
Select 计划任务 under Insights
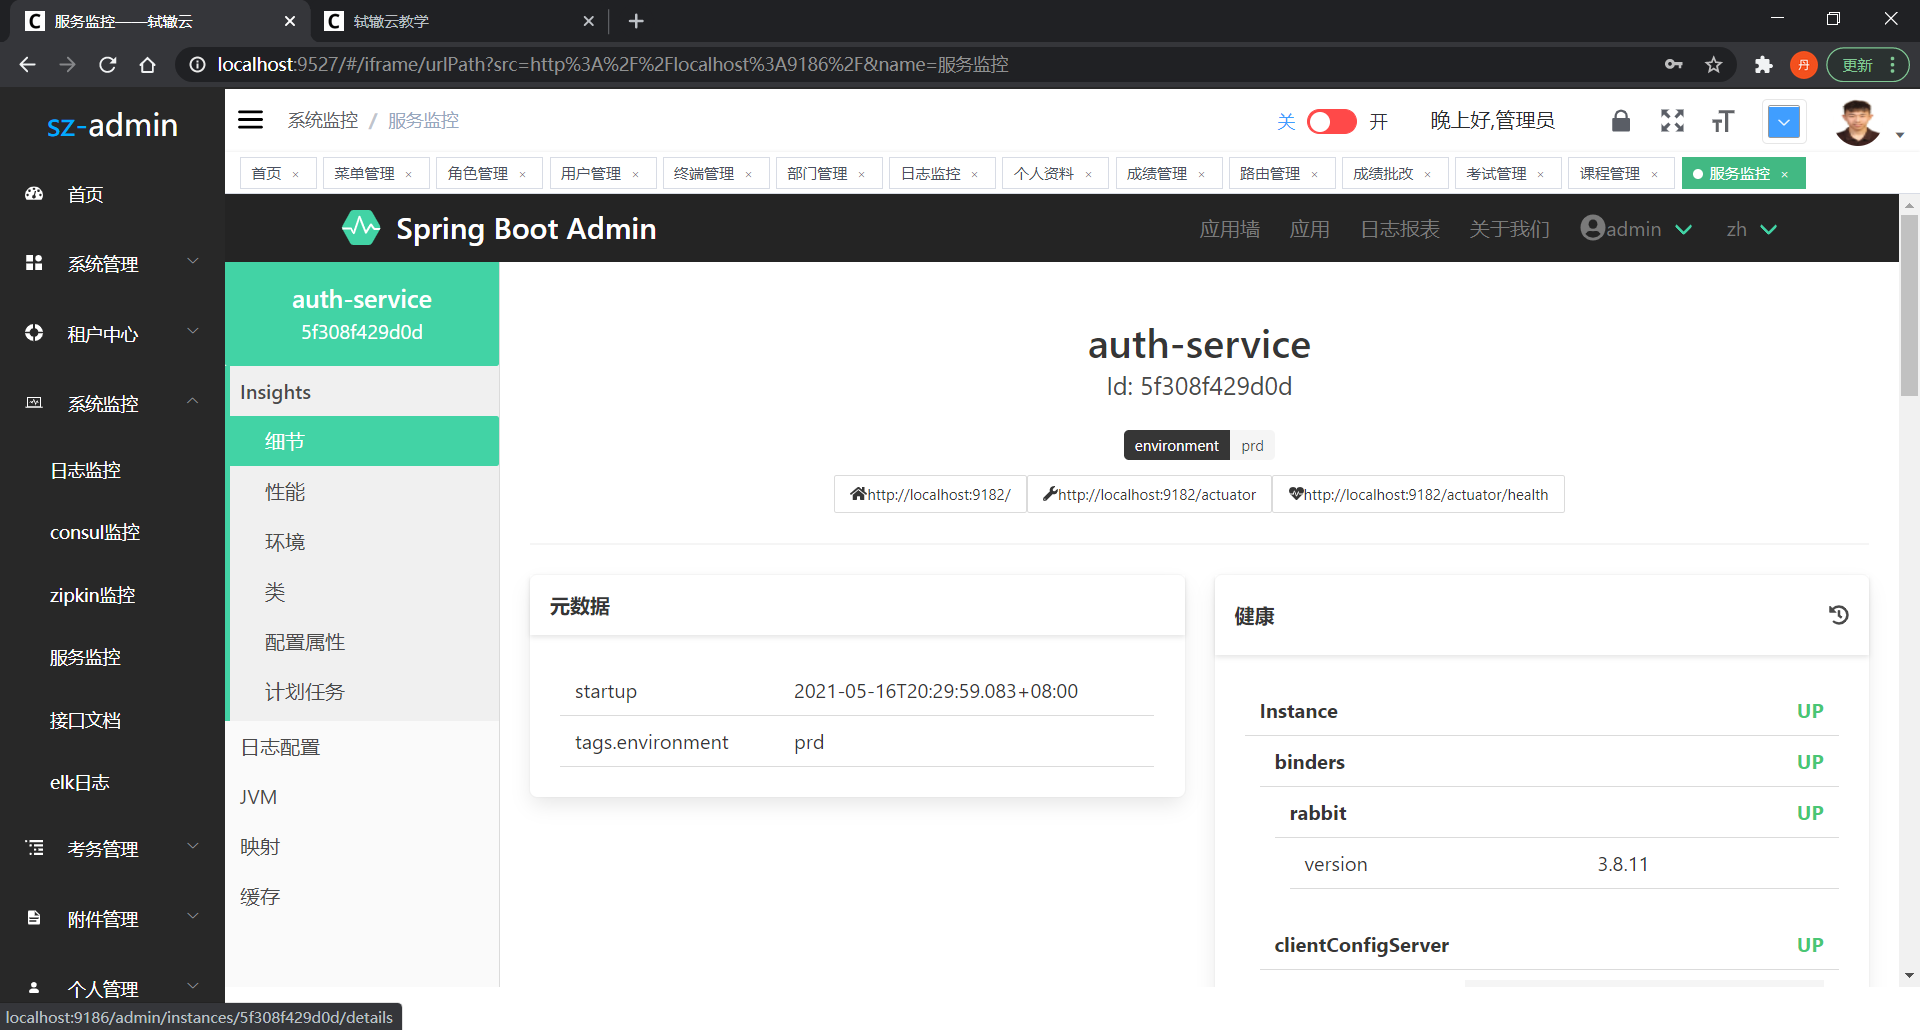point(364,692)
